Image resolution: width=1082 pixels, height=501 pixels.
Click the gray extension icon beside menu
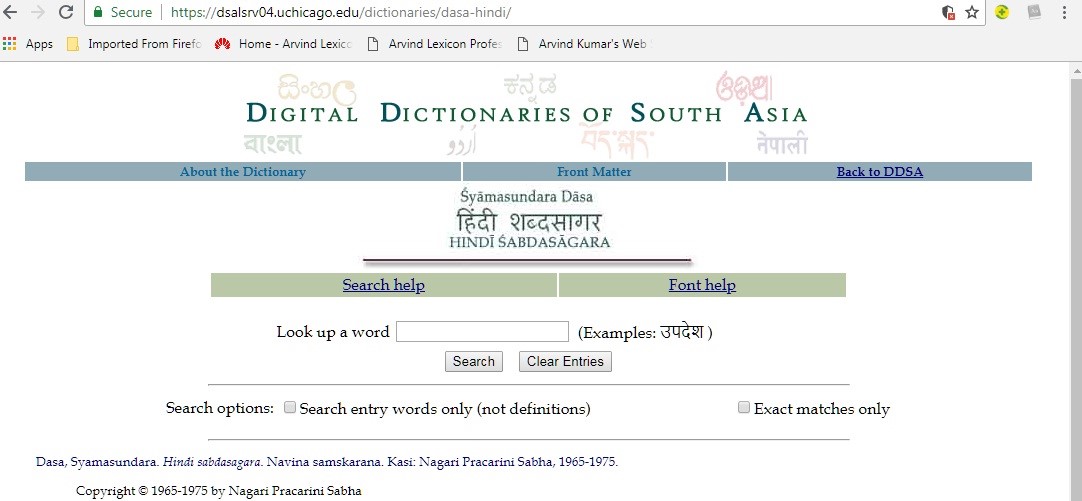coord(1034,12)
